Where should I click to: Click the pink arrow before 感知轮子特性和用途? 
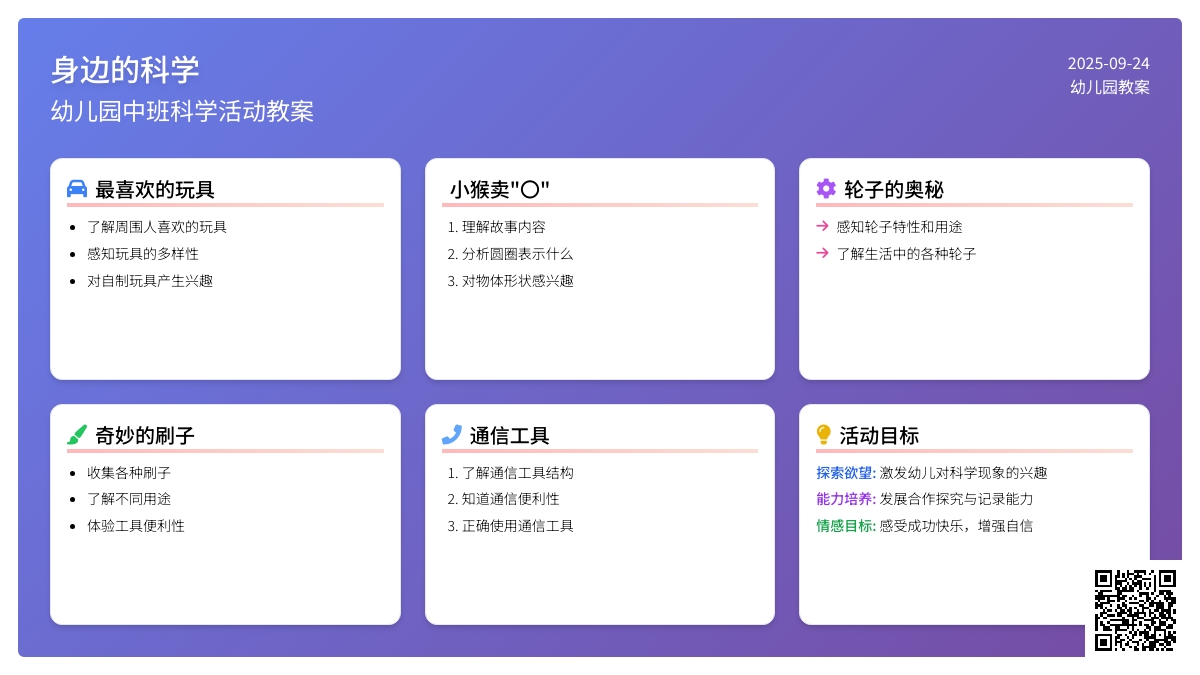tap(822, 226)
